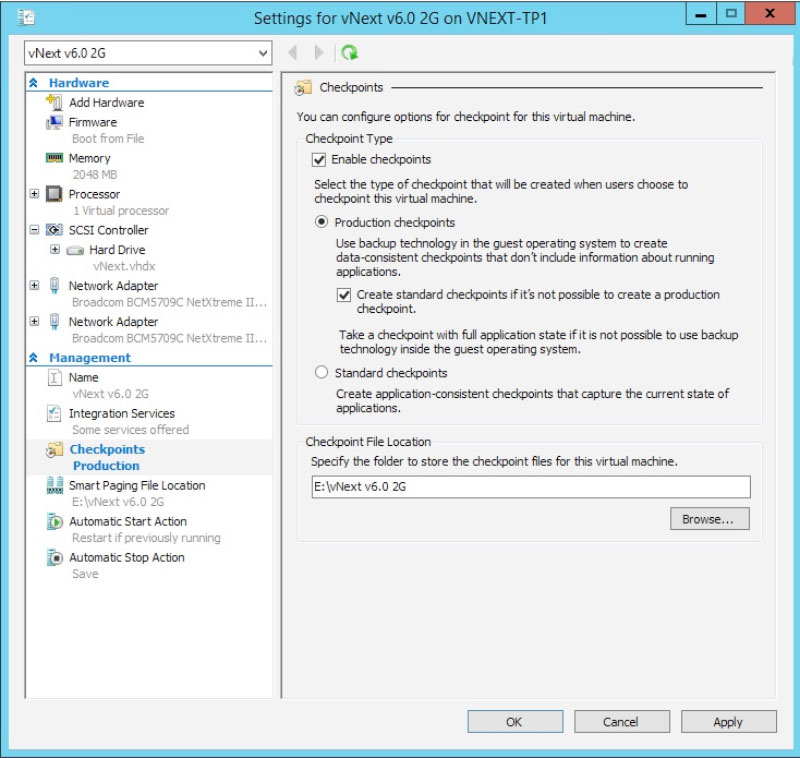Screen dimensions: 800x758
Task: Click the Automatic Start Action icon
Action: (x=54, y=521)
